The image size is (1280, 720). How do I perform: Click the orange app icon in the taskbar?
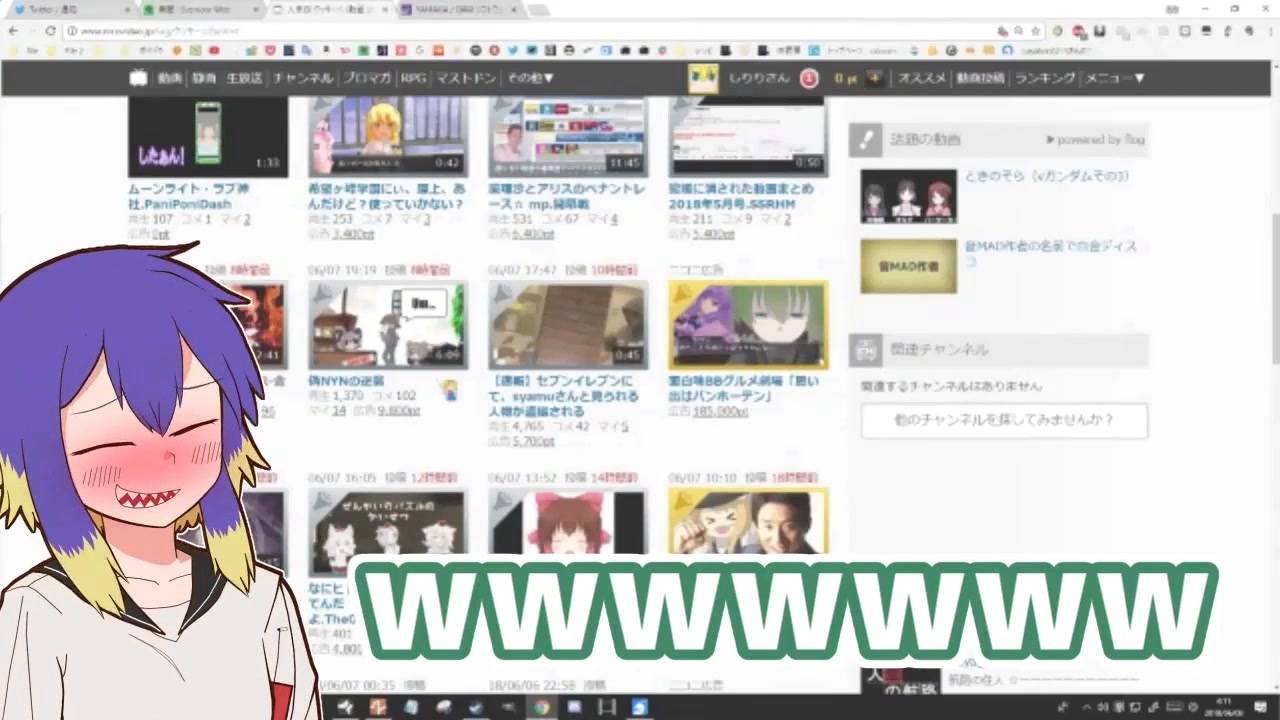point(377,707)
